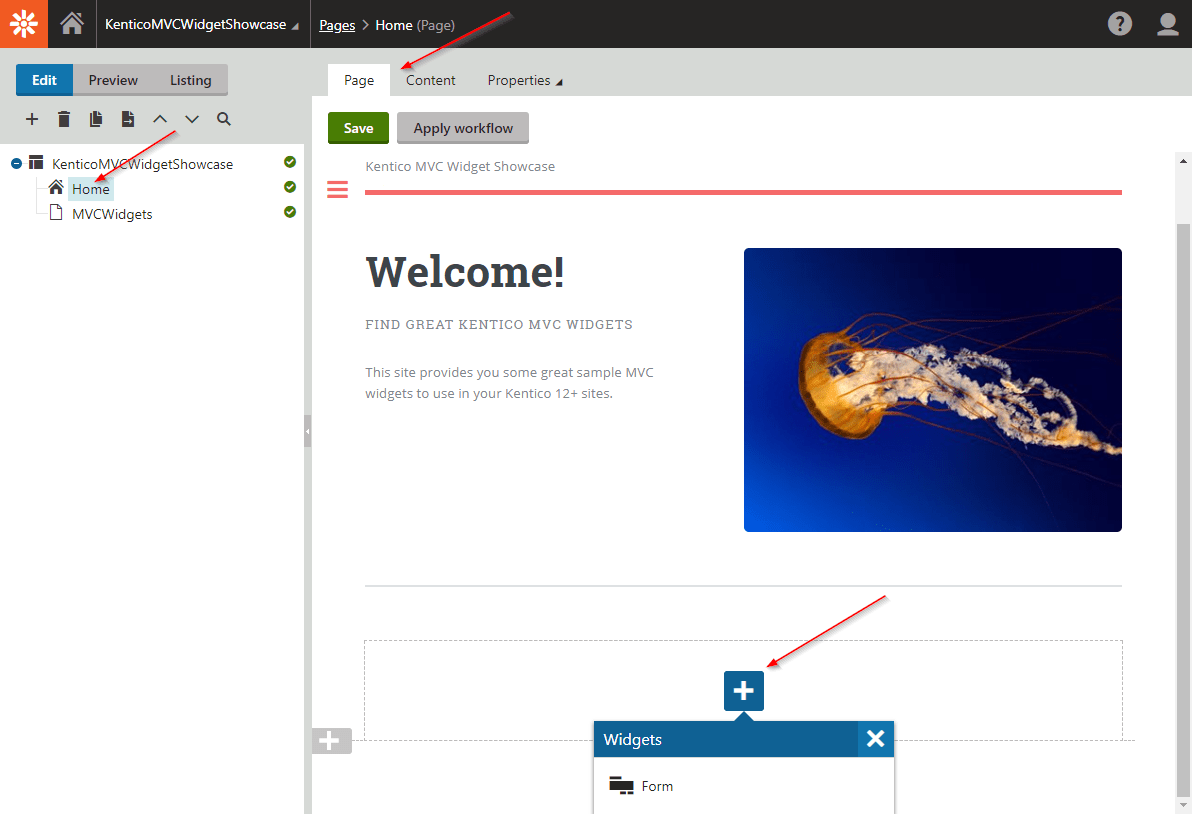
Task: Click the scrollbar down arrow
Action: pos(1183,806)
